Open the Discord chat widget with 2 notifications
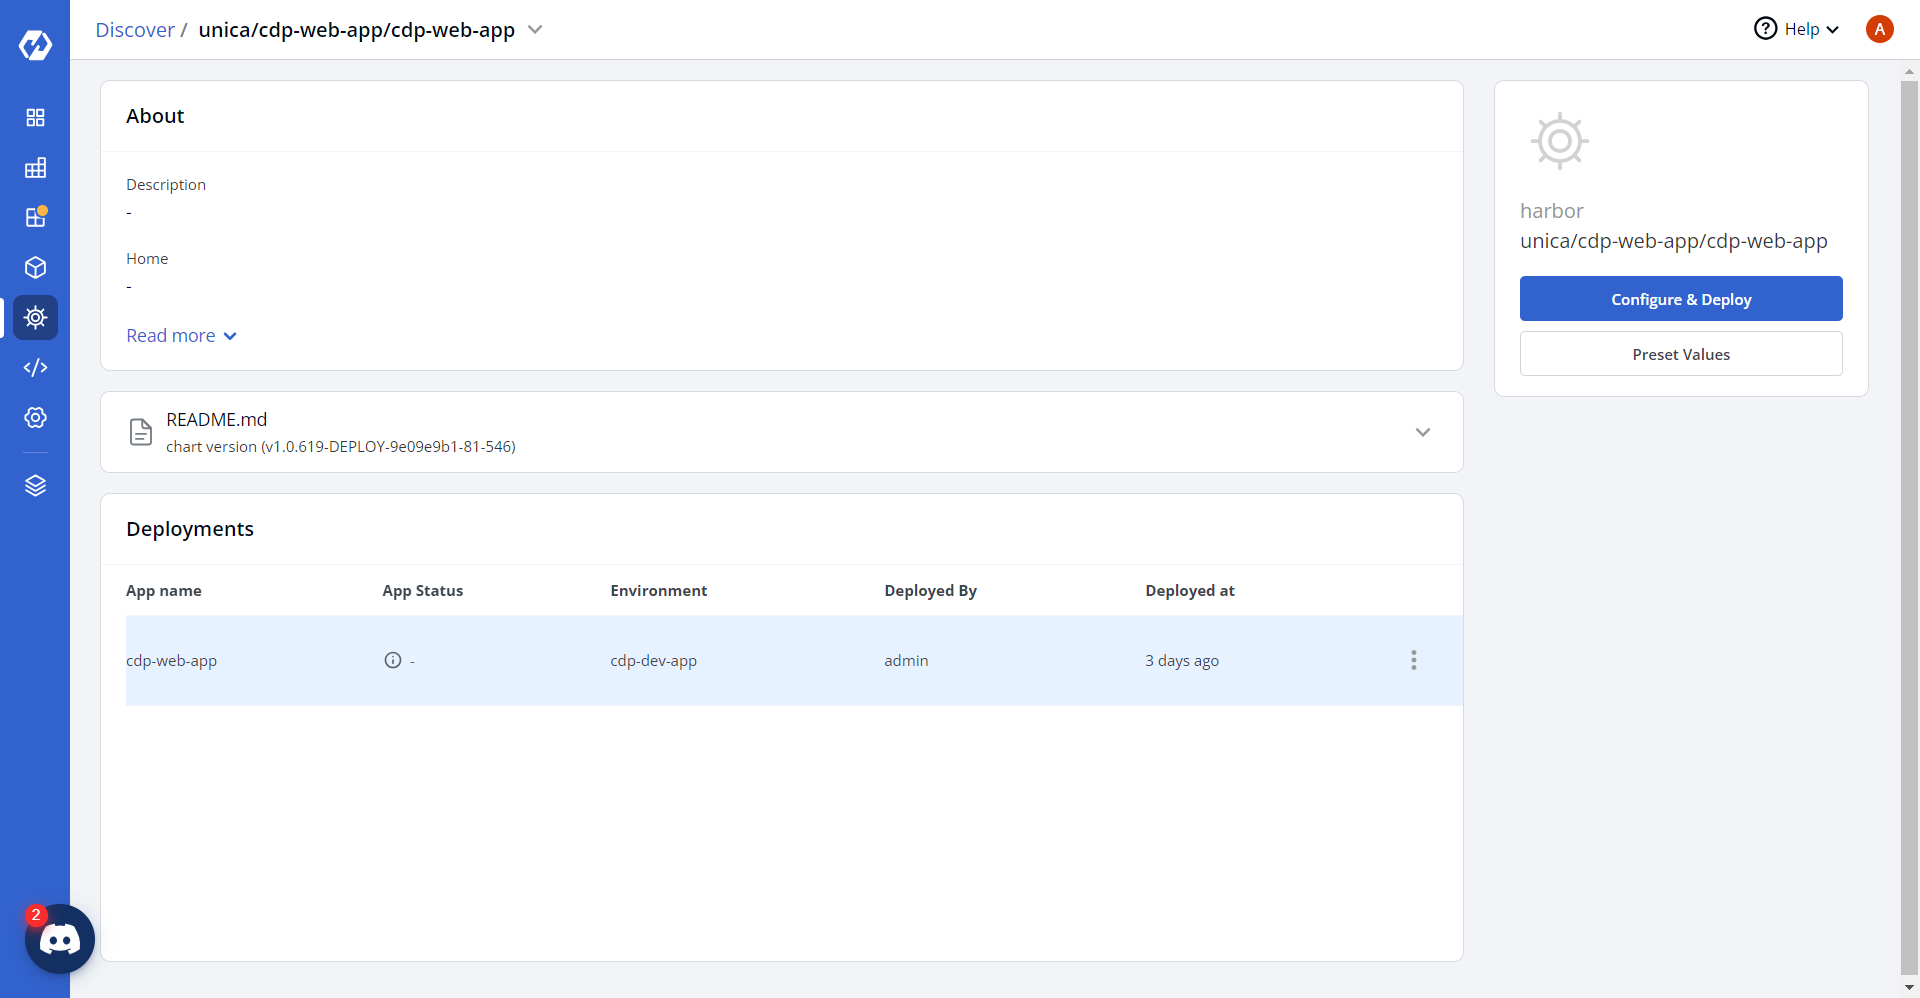The width and height of the screenshot is (1920, 998). pos(59,940)
